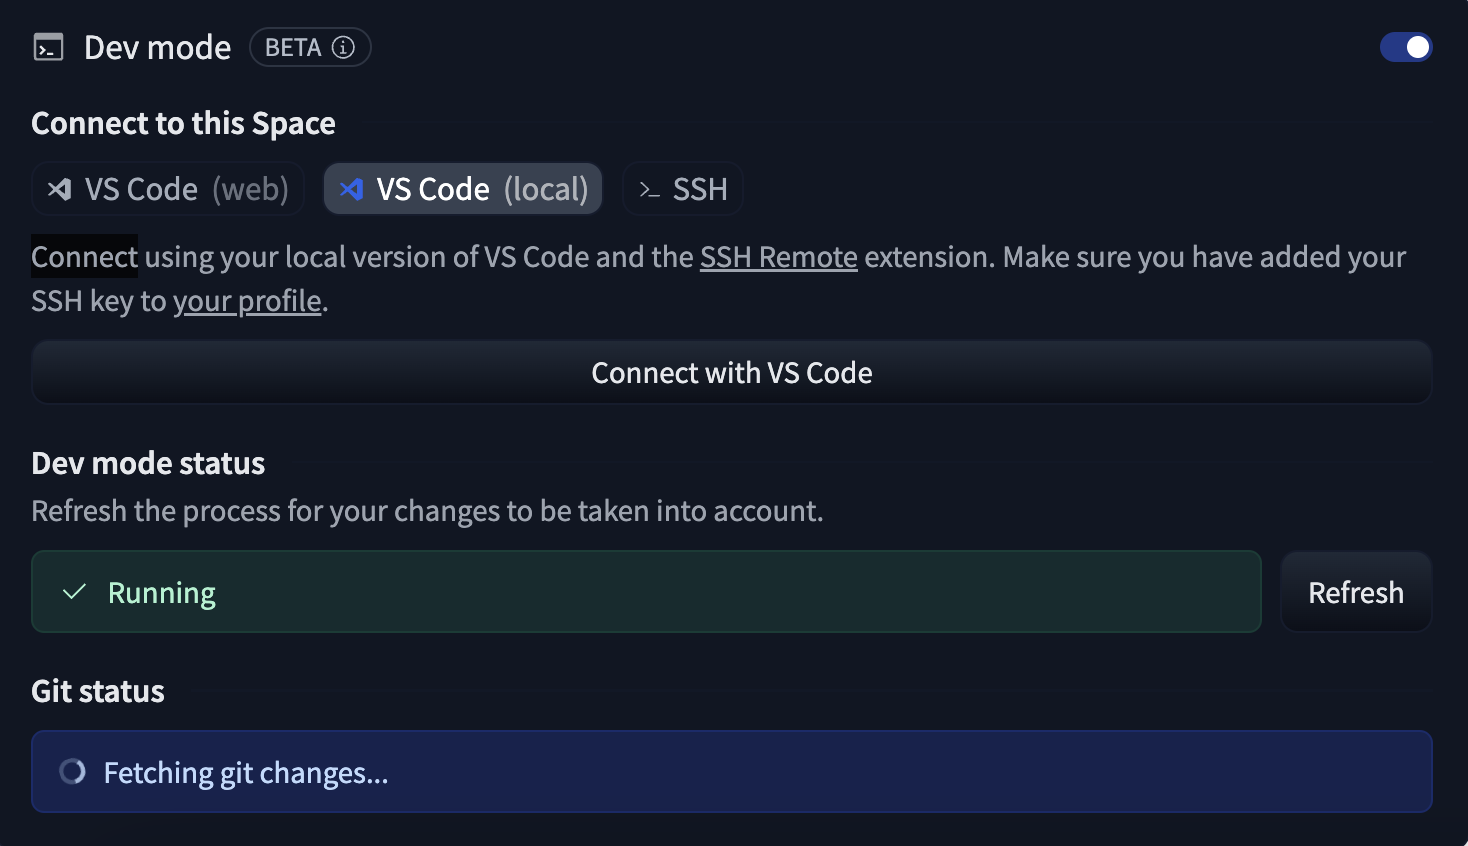Select the "(local)" connection tab
The width and height of the screenshot is (1468, 846).
(x=546, y=189)
